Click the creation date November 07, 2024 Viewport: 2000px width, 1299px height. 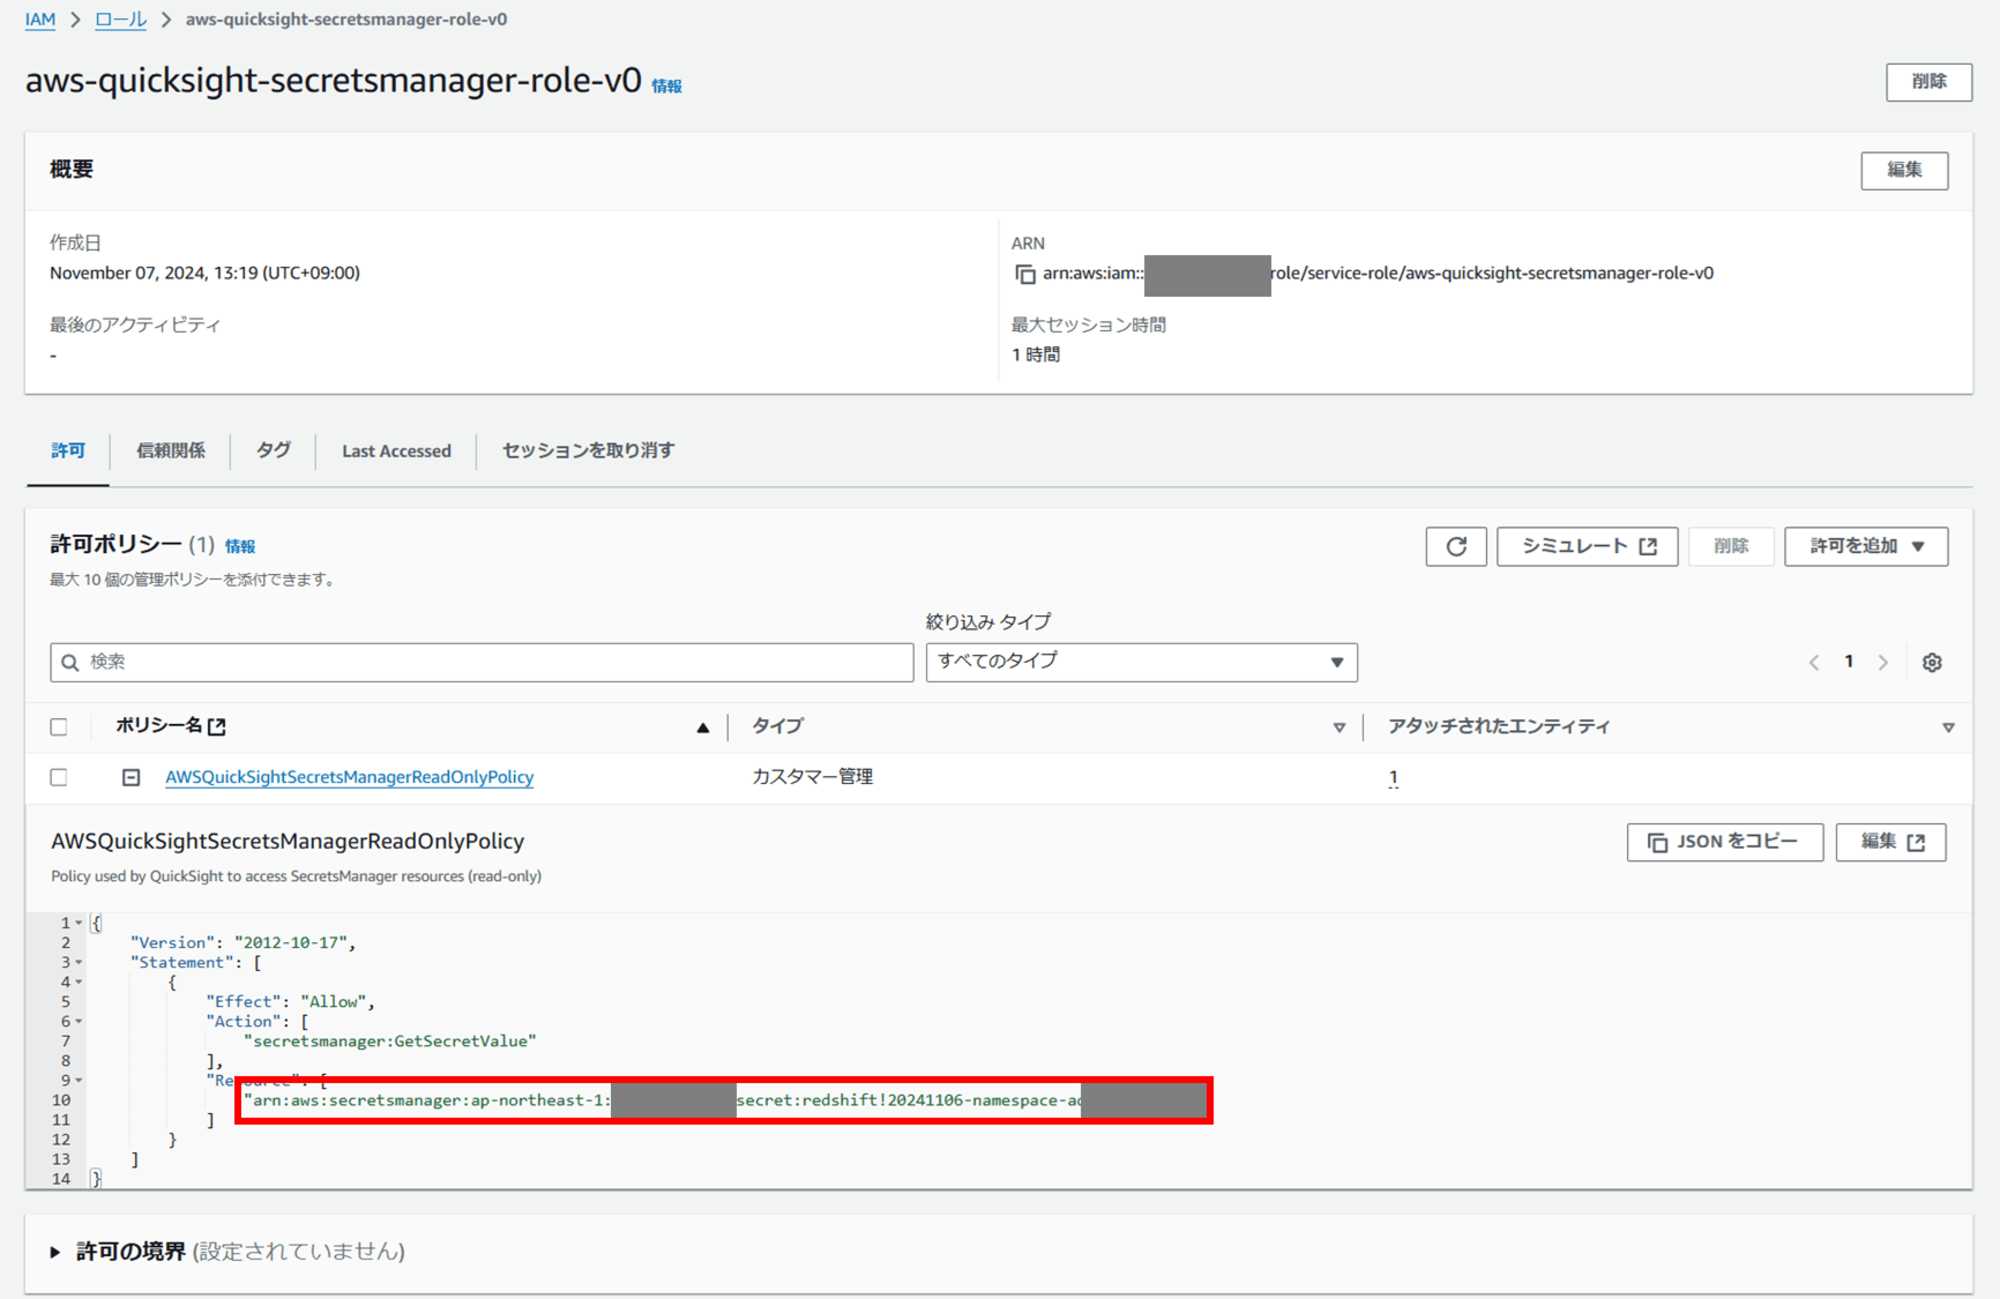pos(205,273)
